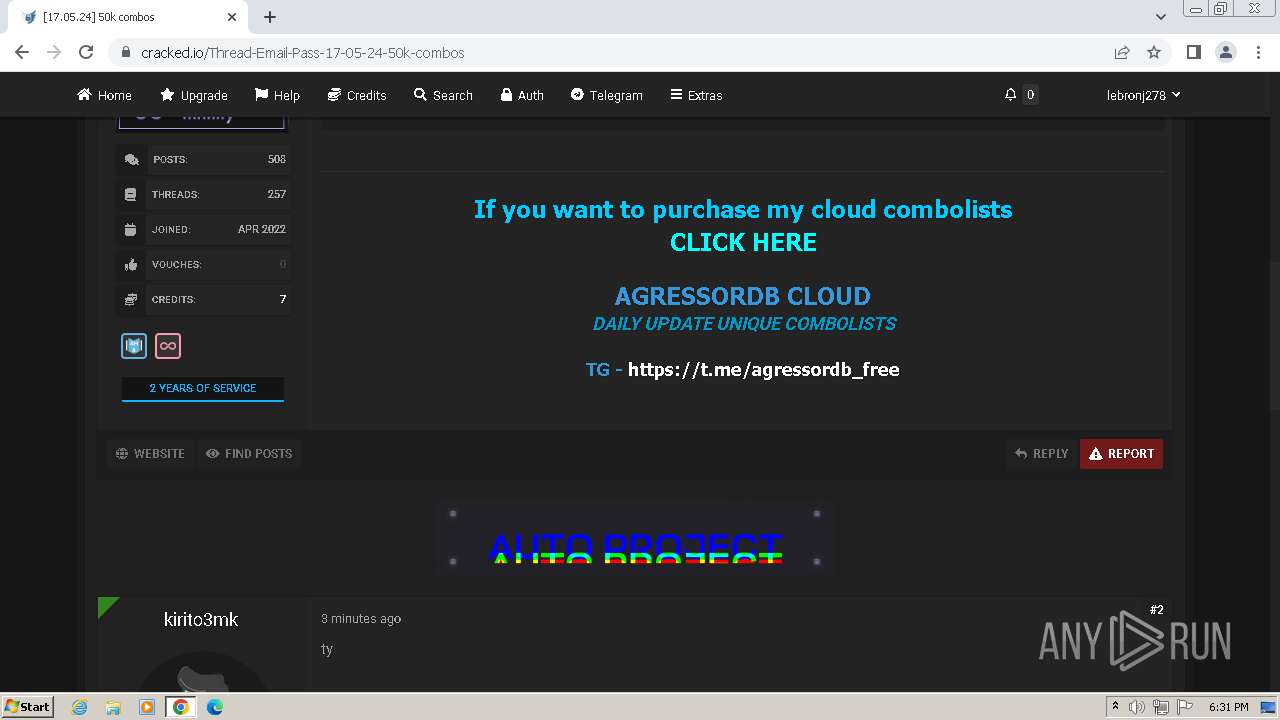Switch to Chrome in the taskbar
Viewport: 1280px width, 720px height.
181,707
